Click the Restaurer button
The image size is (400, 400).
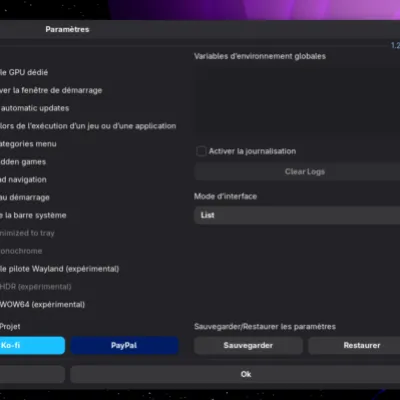(354, 345)
